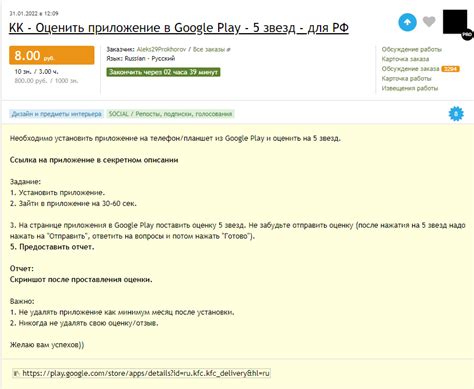Click the small icon before the URL
The image size is (474, 389).
[x=16, y=373]
